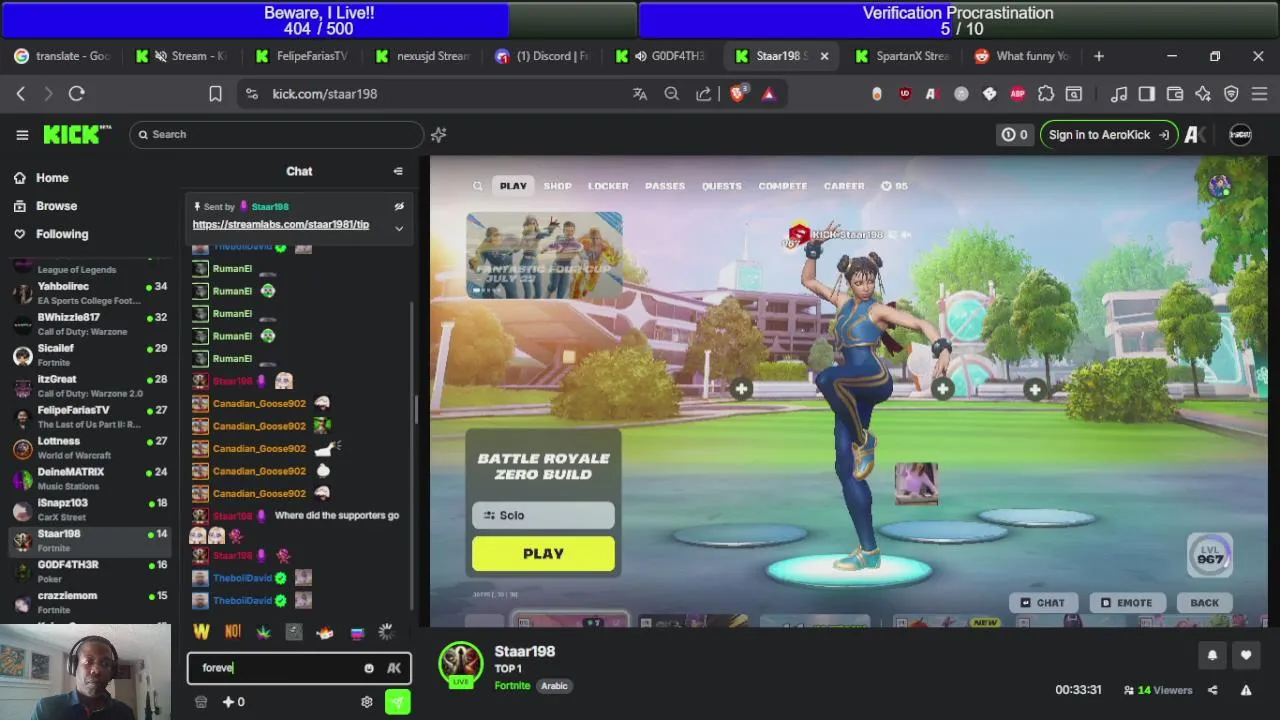Follow Staar198 with the heart button
Viewport: 1280px width, 720px height.
(1246, 656)
